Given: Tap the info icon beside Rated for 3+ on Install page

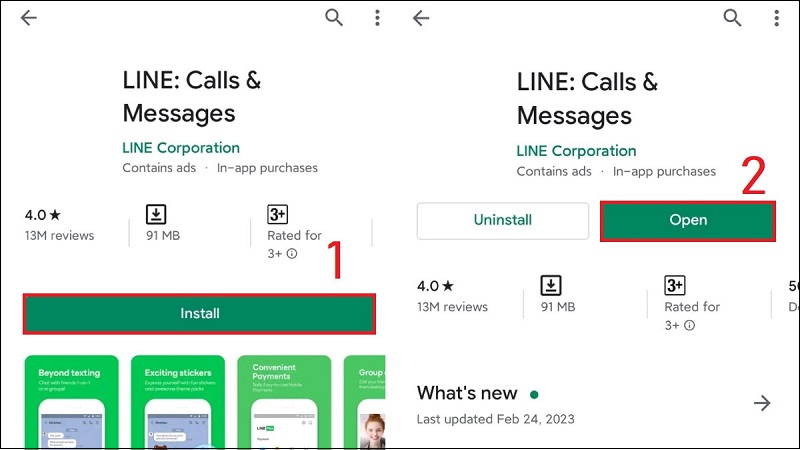Looking at the screenshot, I should point(292,254).
